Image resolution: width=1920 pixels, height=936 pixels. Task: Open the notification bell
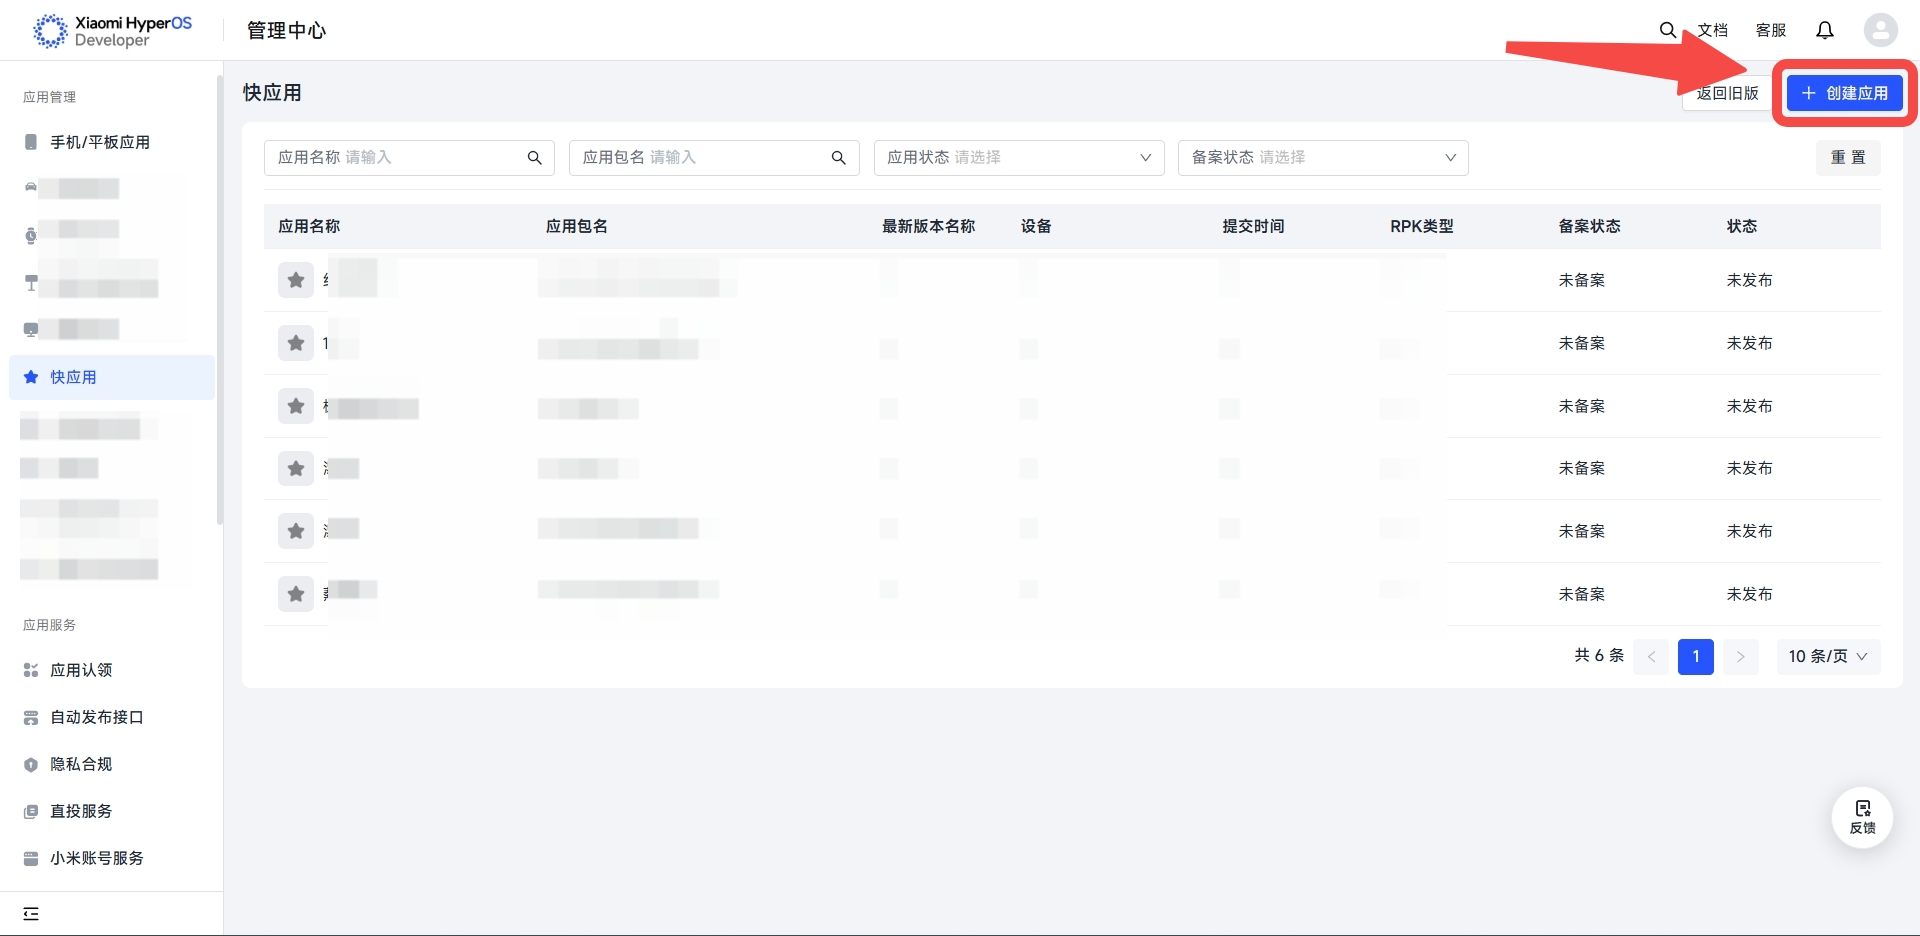pyautogui.click(x=1824, y=30)
